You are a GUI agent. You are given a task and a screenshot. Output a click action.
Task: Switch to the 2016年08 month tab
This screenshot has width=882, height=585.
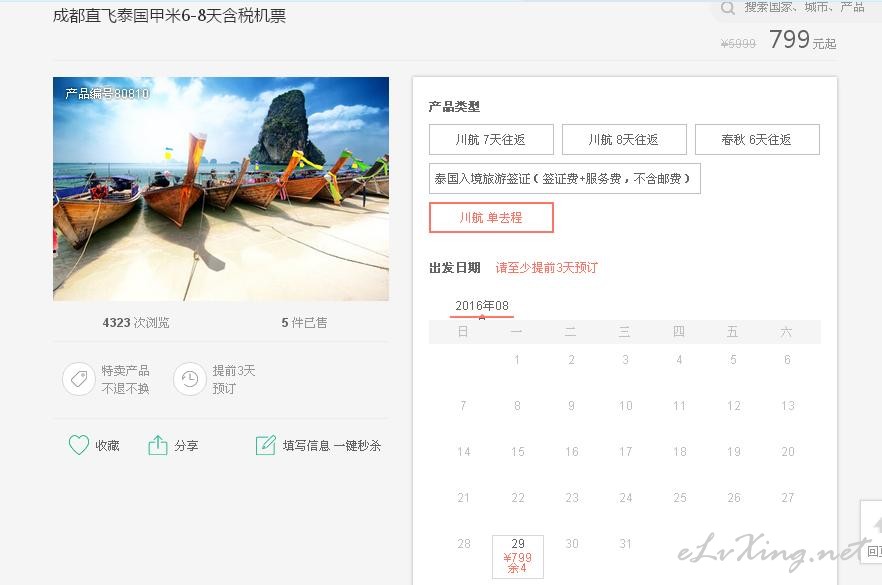[x=482, y=306]
